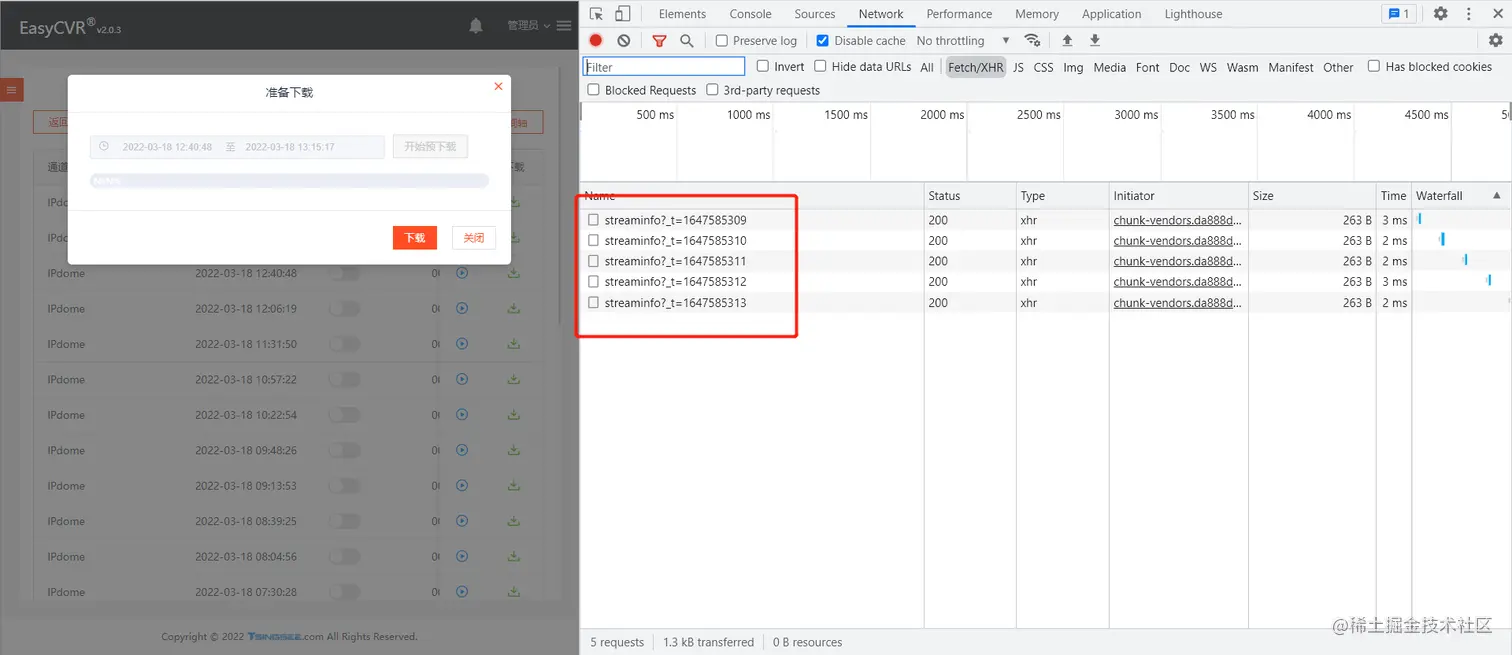Download the 2022-03-18 08:39:25 recording

click(x=514, y=521)
